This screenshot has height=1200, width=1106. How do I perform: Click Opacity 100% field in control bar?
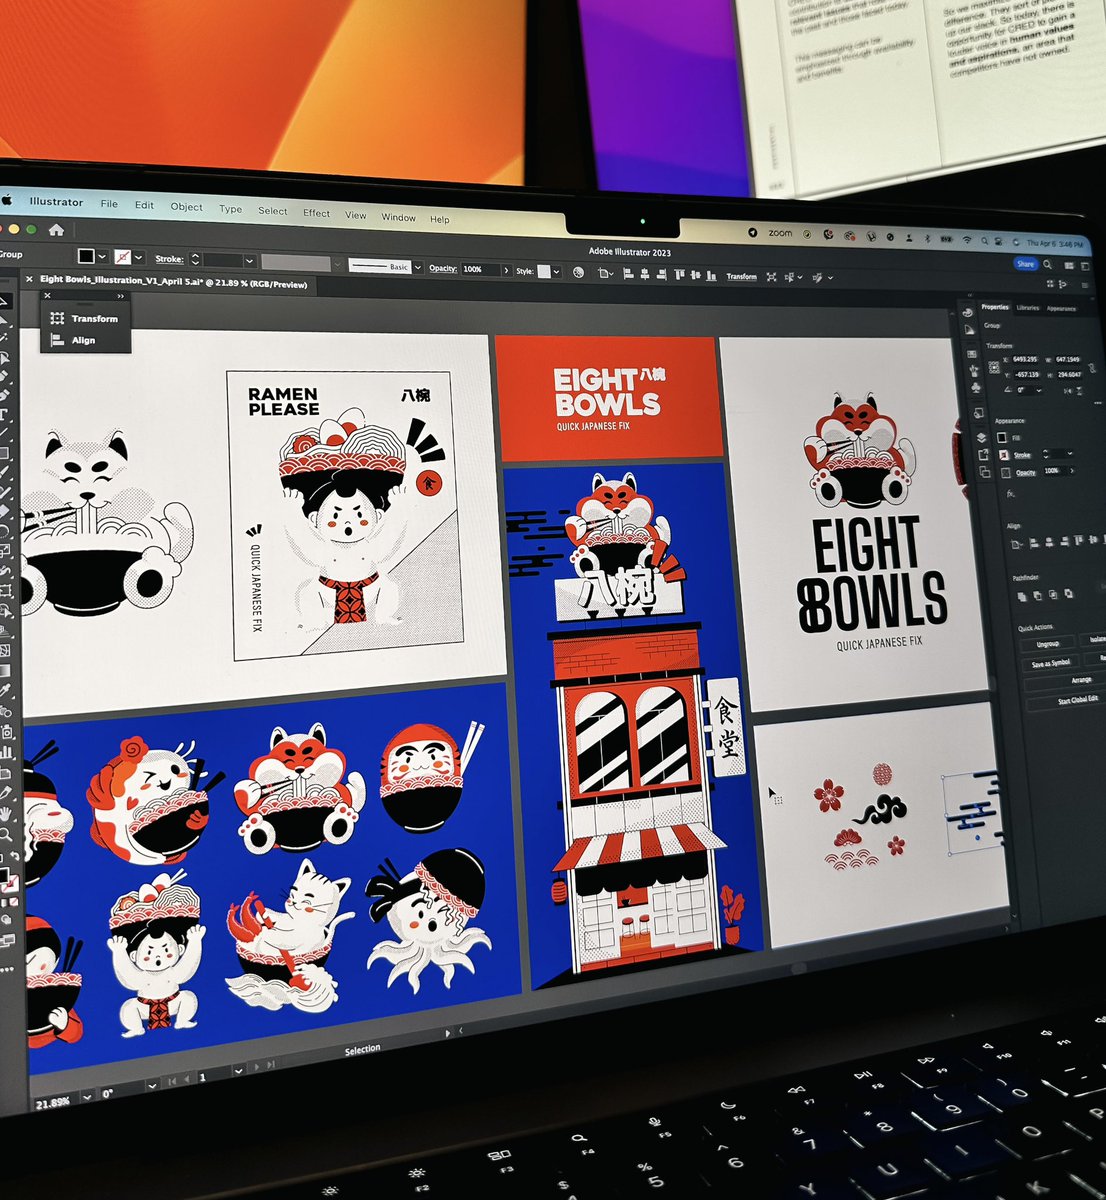pos(481,269)
